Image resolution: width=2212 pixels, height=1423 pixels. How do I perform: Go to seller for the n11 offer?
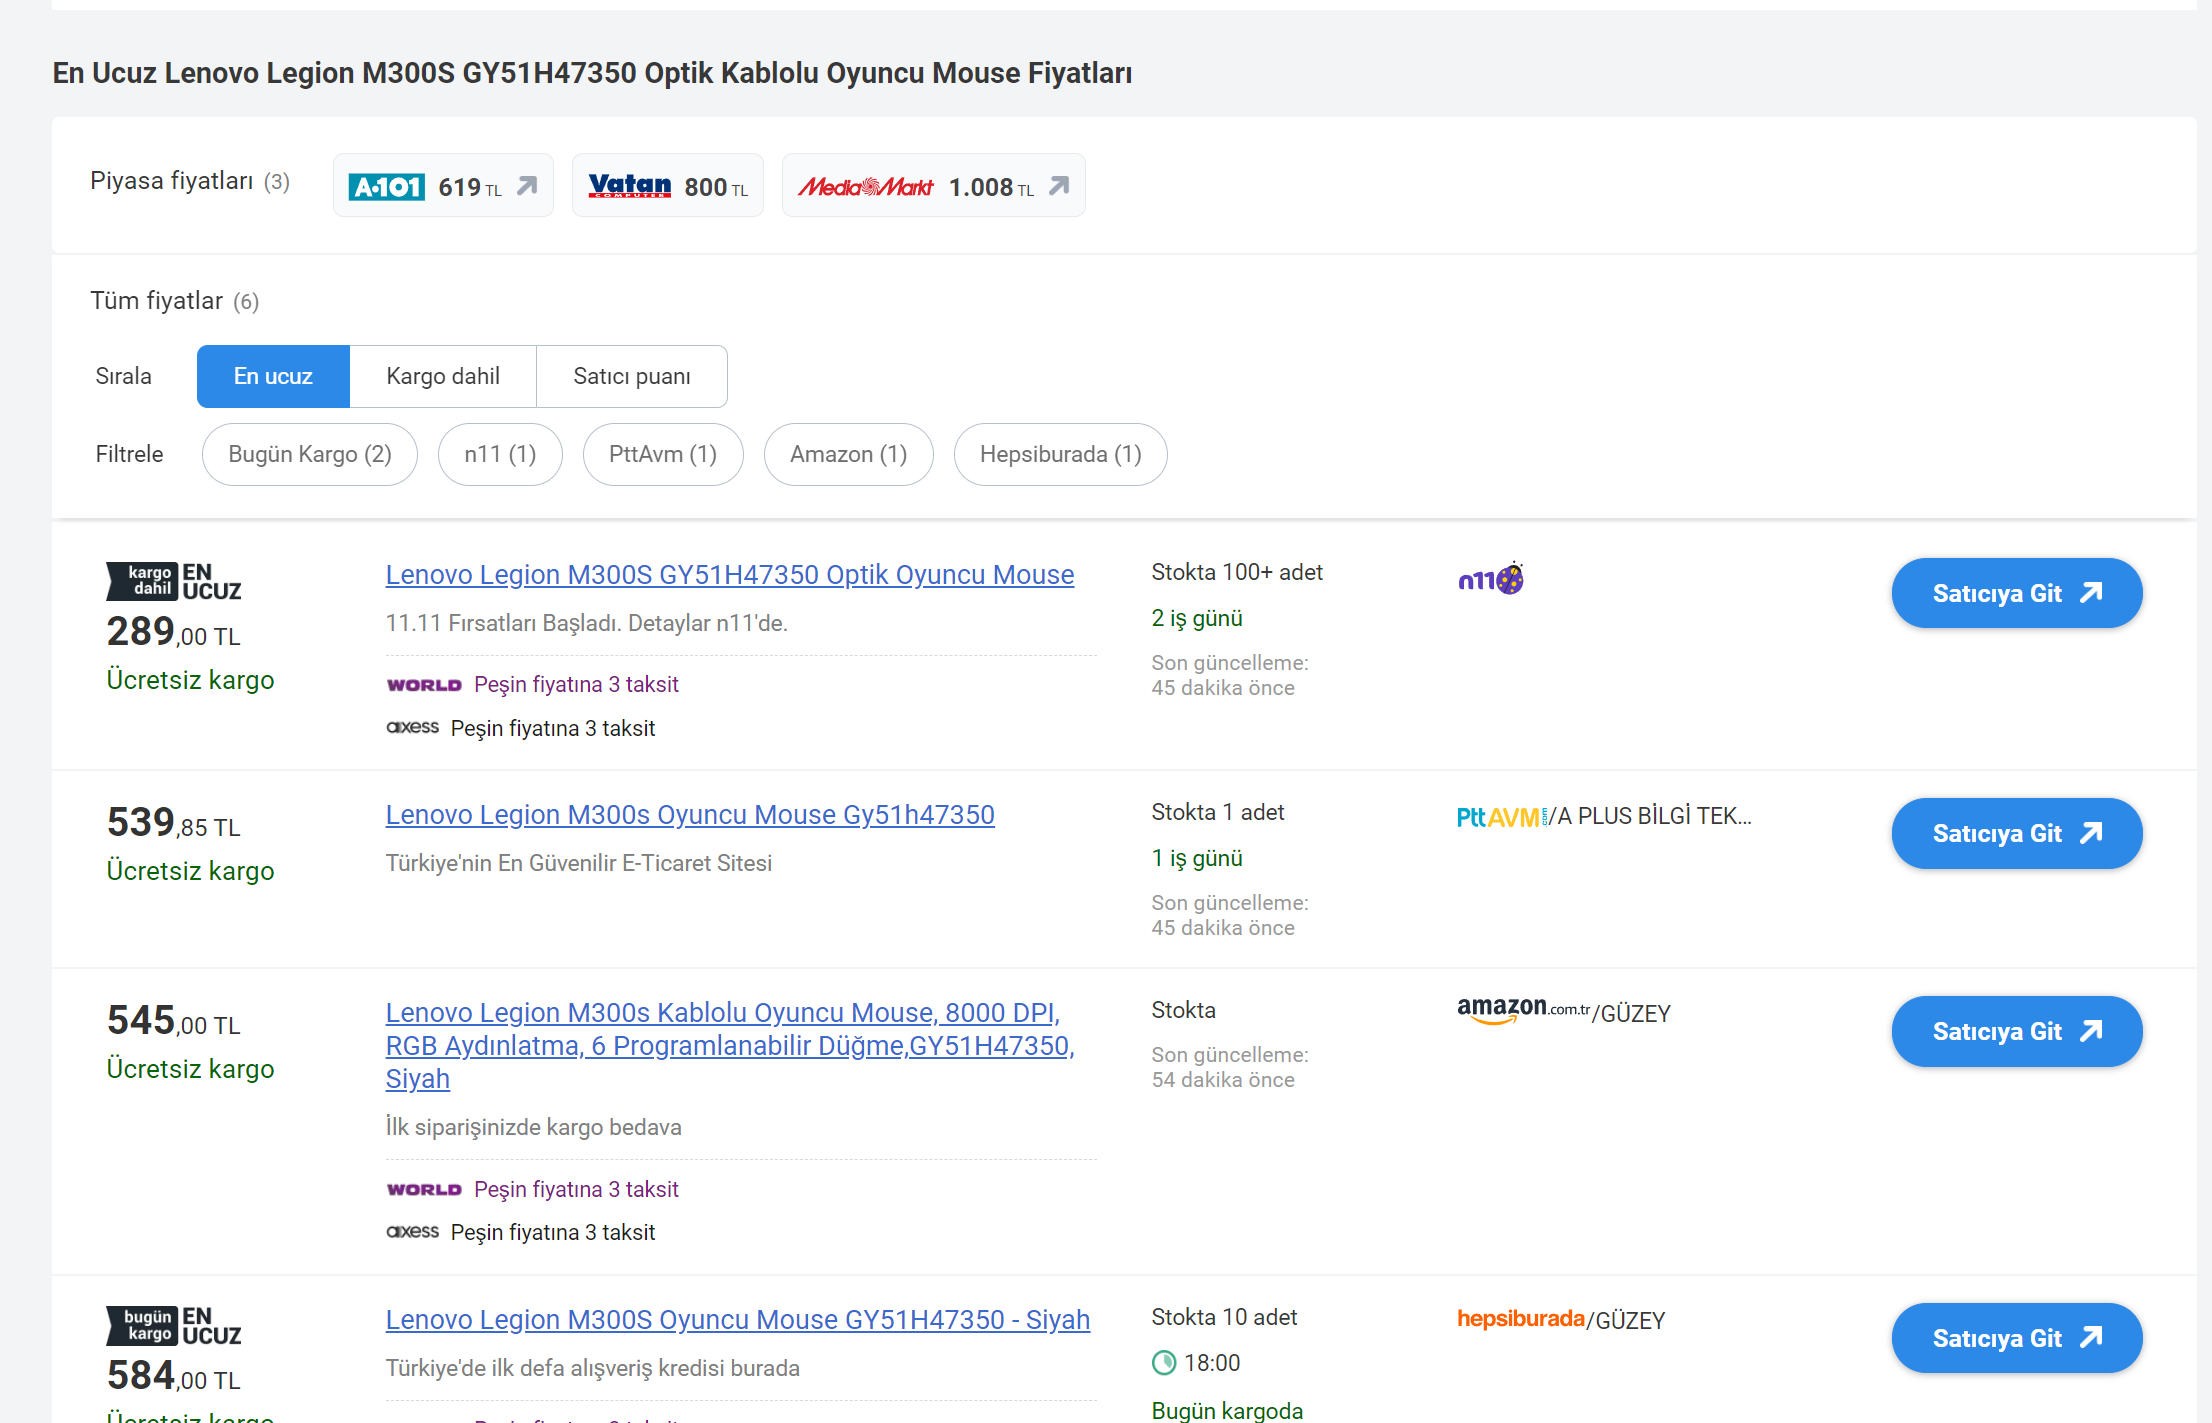pyautogui.click(x=2017, y=593)
